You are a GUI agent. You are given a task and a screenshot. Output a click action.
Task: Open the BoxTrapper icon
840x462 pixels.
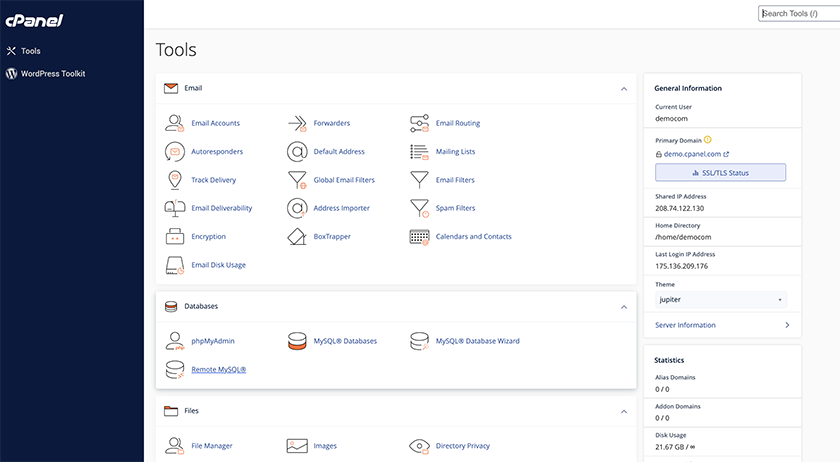(x=297, y=236)
